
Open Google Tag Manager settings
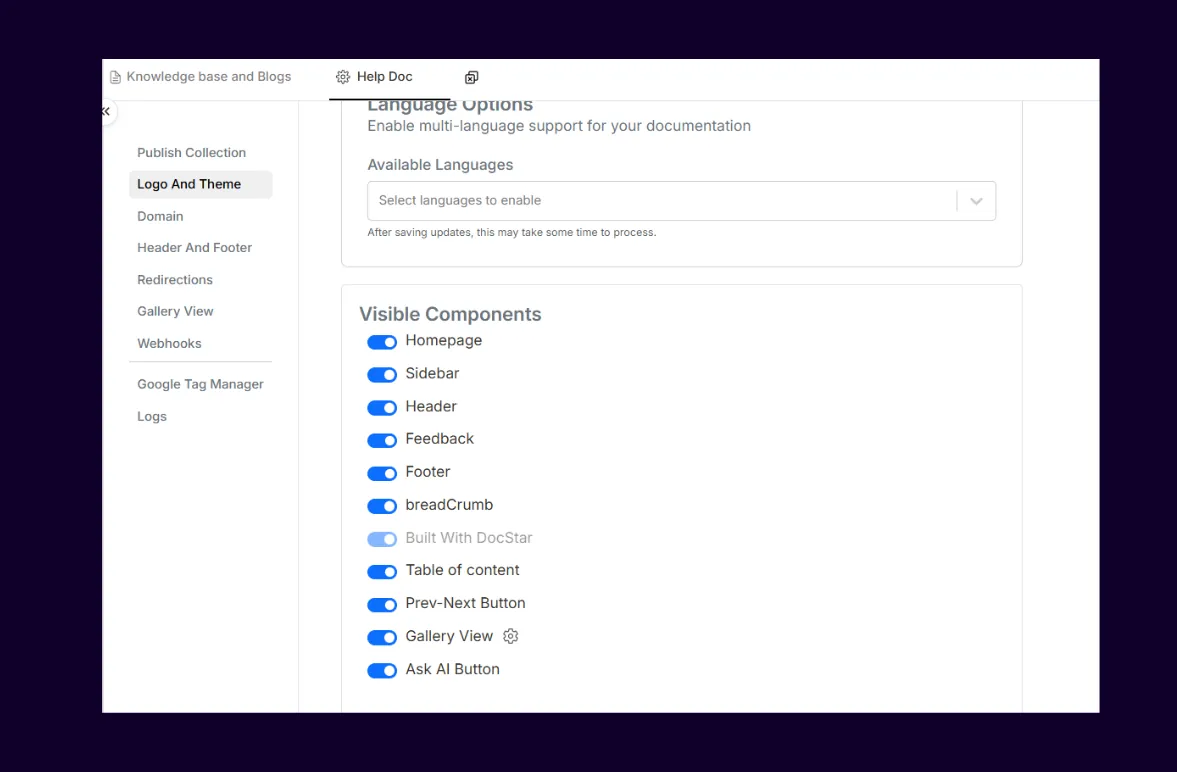[200, 384]
